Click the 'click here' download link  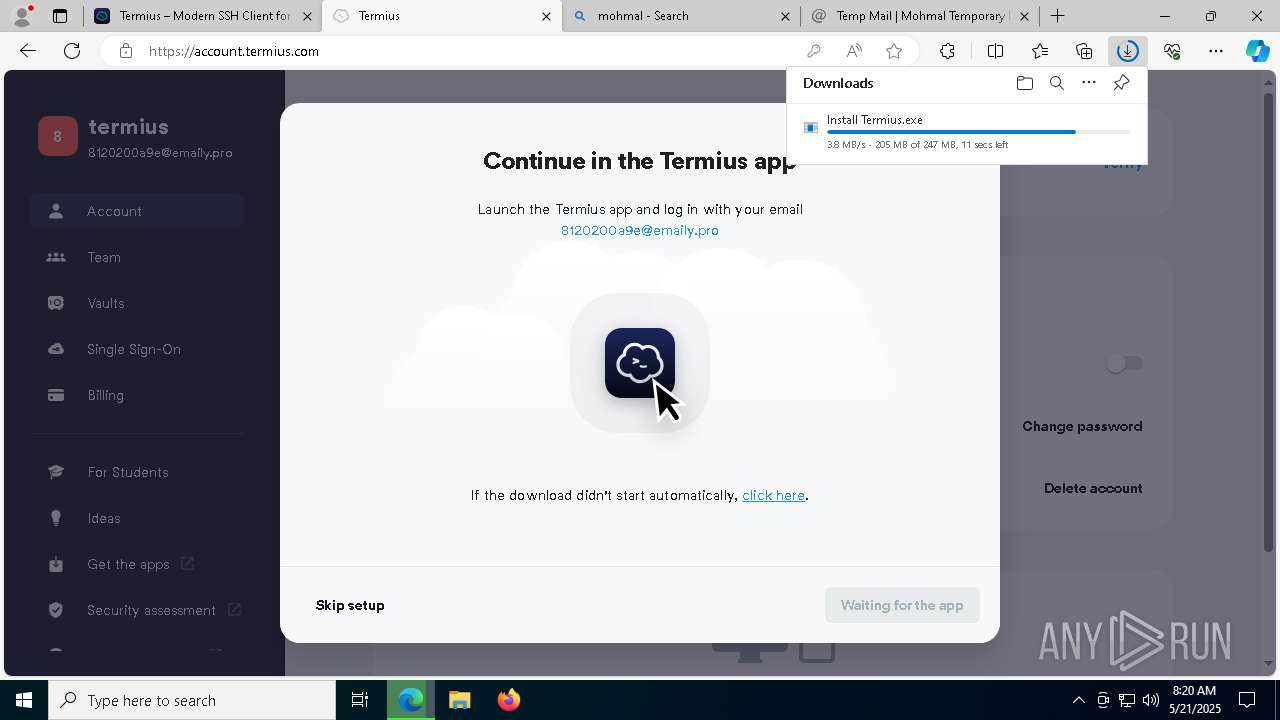773,495
